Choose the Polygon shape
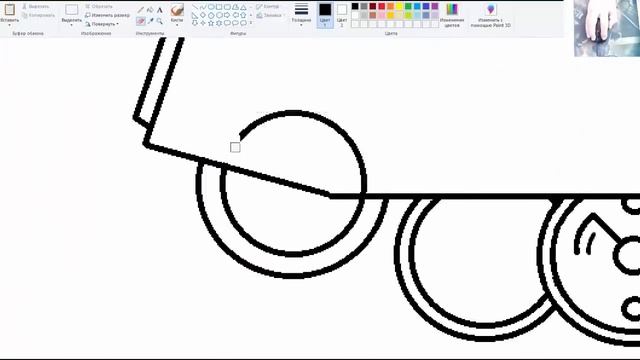Image resolution: width=640 pixels, height=360 pixels. pos(235,7)
